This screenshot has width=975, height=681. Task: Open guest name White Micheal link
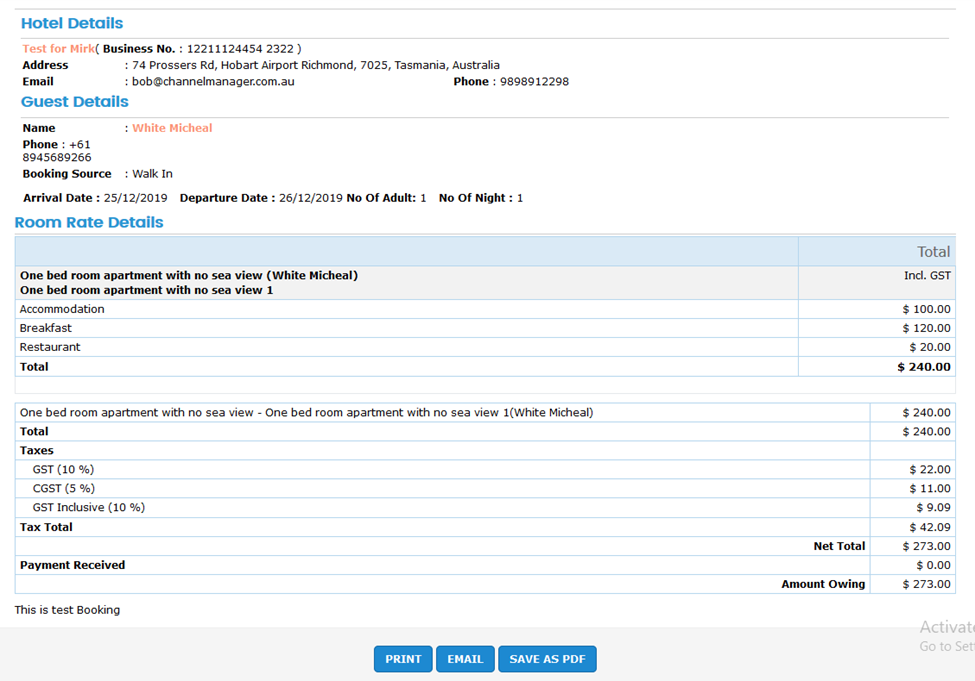[172, 128]
